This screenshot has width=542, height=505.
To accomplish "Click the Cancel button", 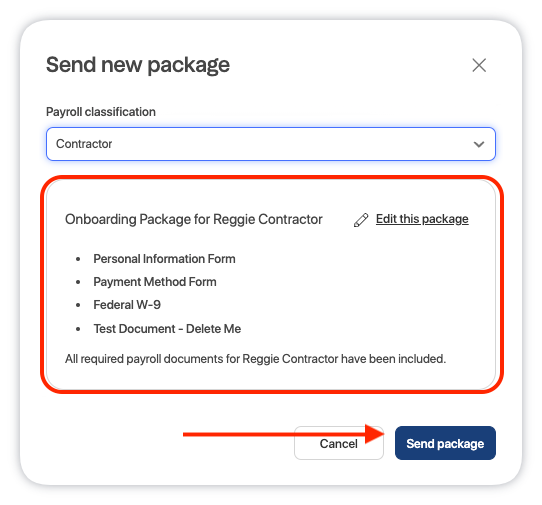I will point(339,443).
